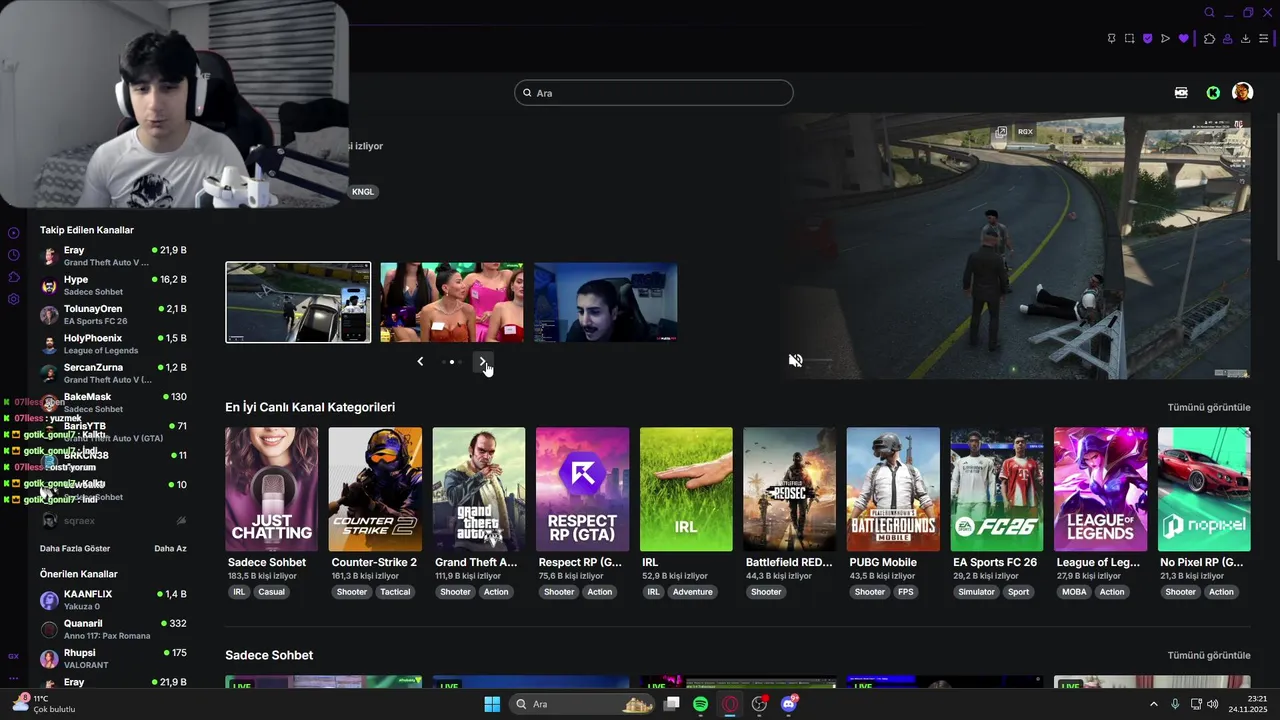Click GX sidebar three-dots more icon
This screenshot has width=1280, height=720.
[13, 678]
